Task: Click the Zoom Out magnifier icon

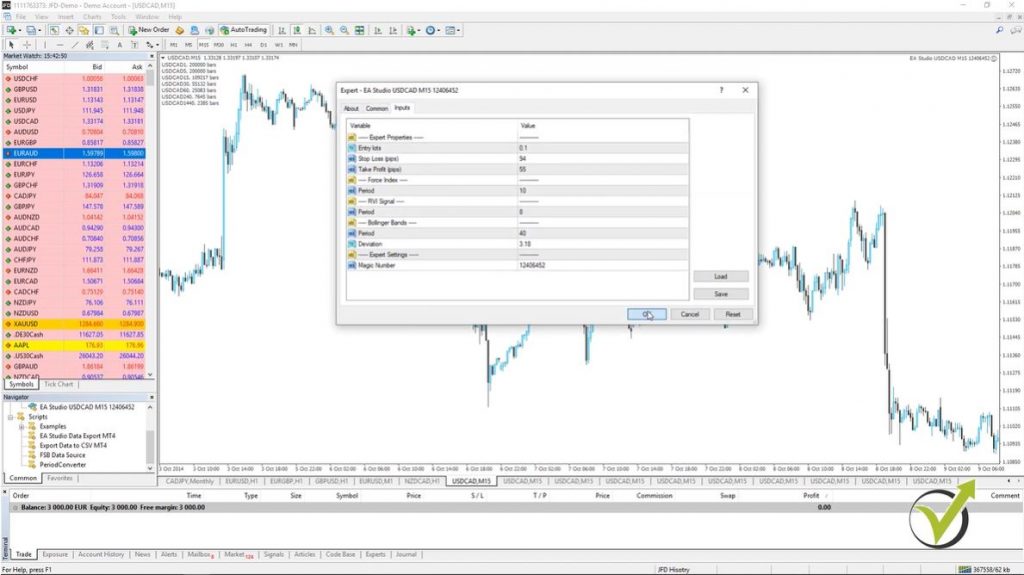Action: 344,30
